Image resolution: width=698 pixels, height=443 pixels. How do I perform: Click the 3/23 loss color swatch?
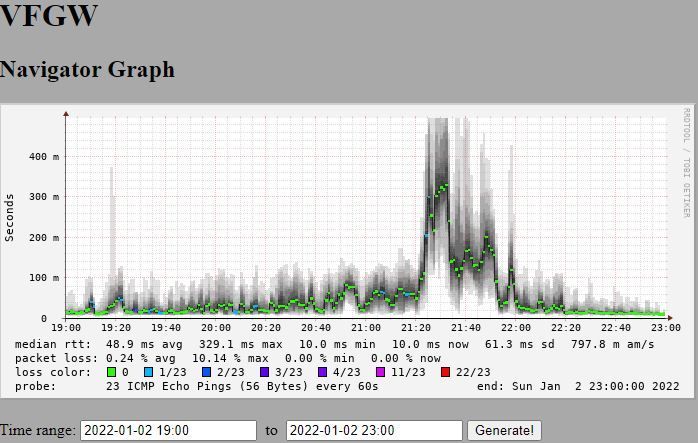point(264,372)
